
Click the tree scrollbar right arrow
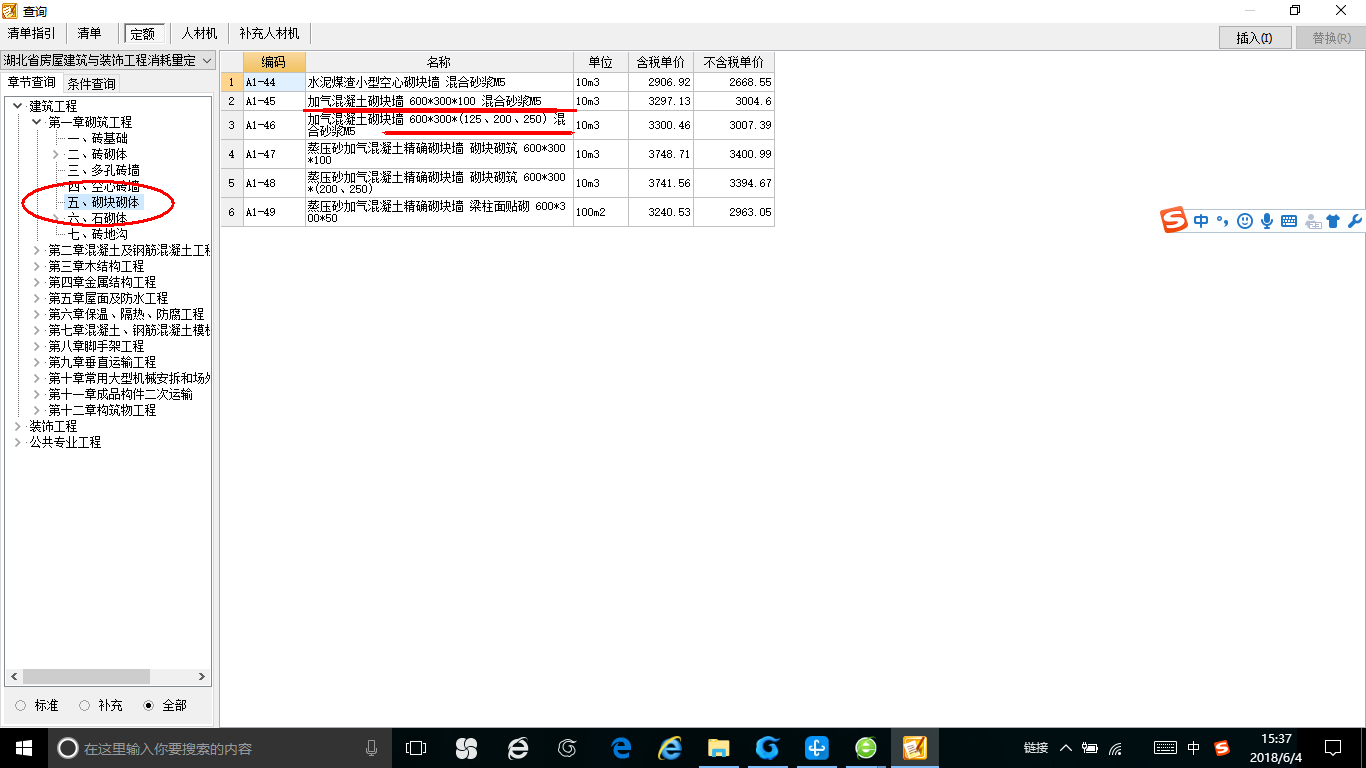point(201,677)
